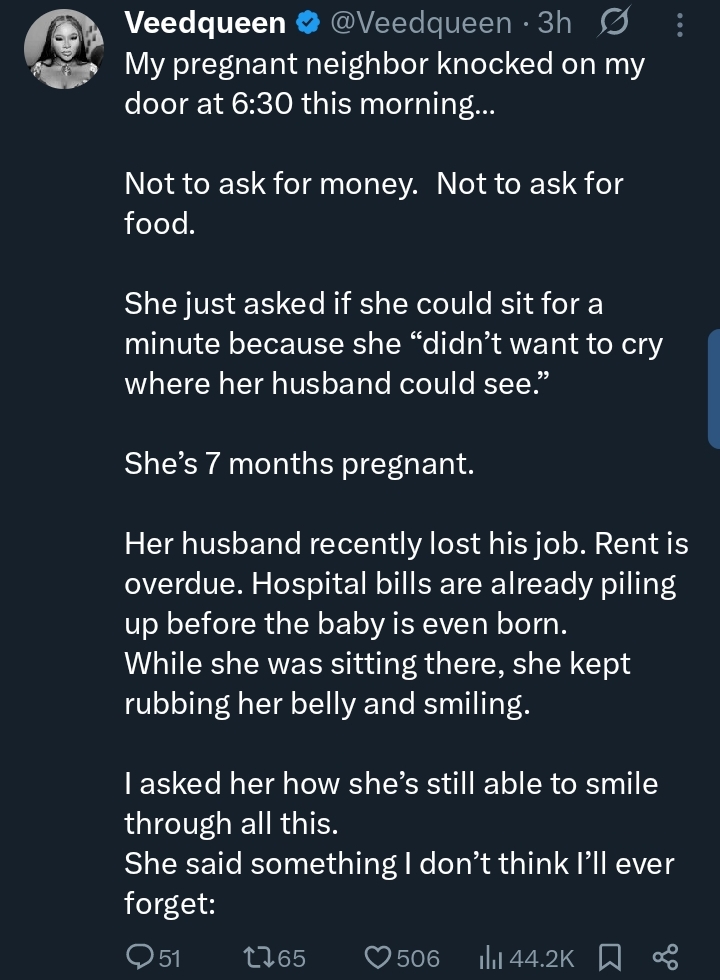720x980 pixels.
Task: Open the views analytics bar icon
Action: [x=491, y=957]
